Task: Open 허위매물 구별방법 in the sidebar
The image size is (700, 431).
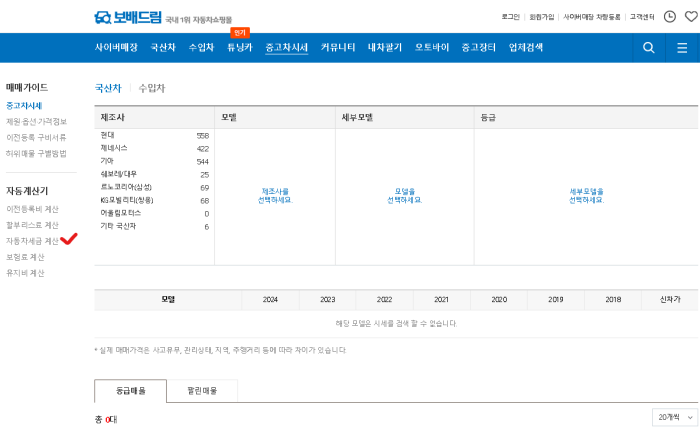Action: click(36, 154)
